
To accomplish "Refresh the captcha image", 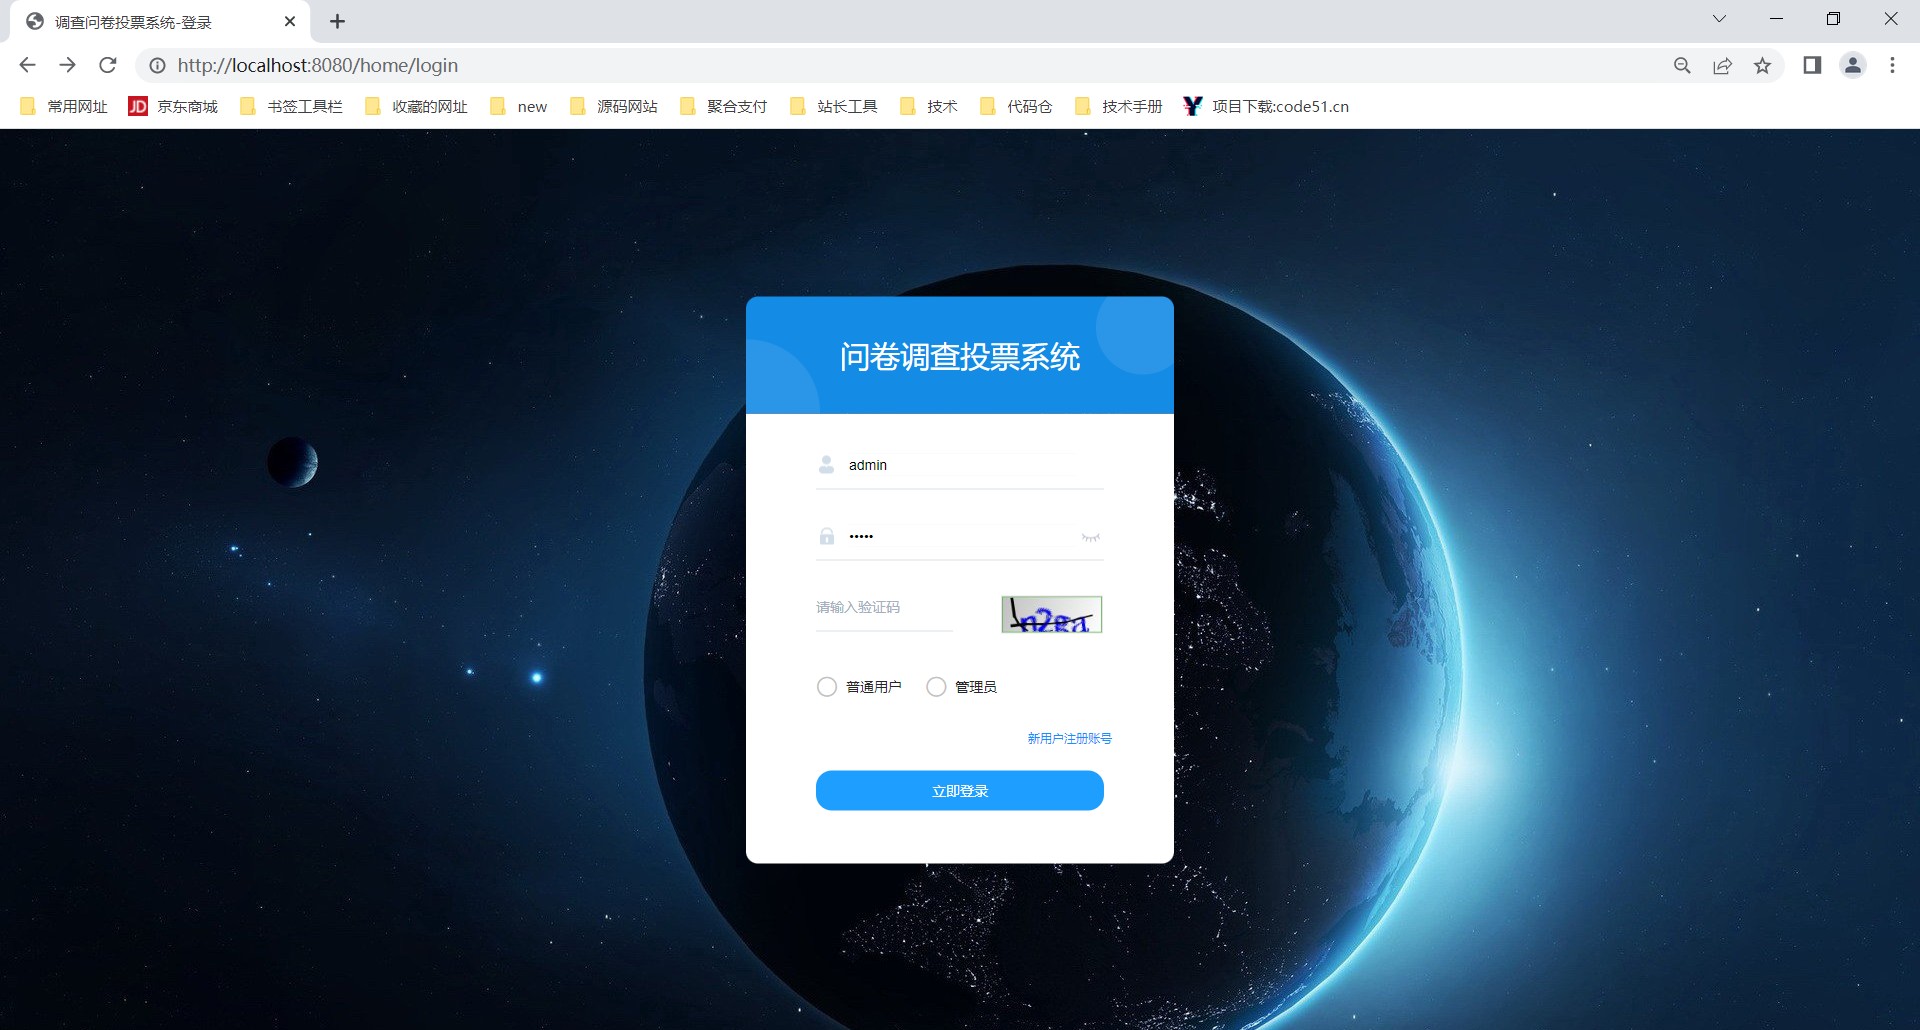I will click(1052, 614).
